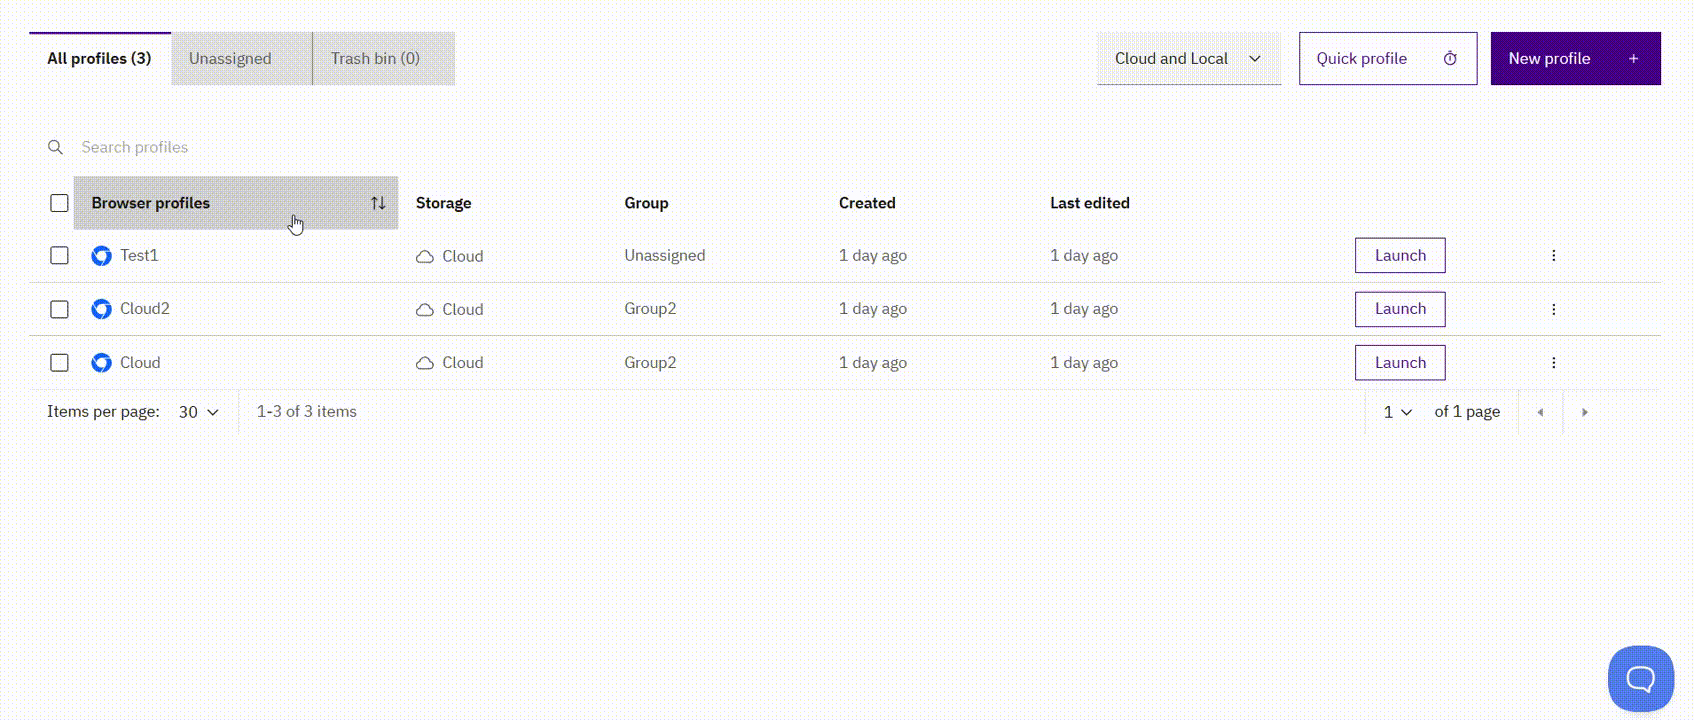This screenshot has height=720, width=1694.
Task: Click the cloud storage icon in Test1 row
Action: 425,257
